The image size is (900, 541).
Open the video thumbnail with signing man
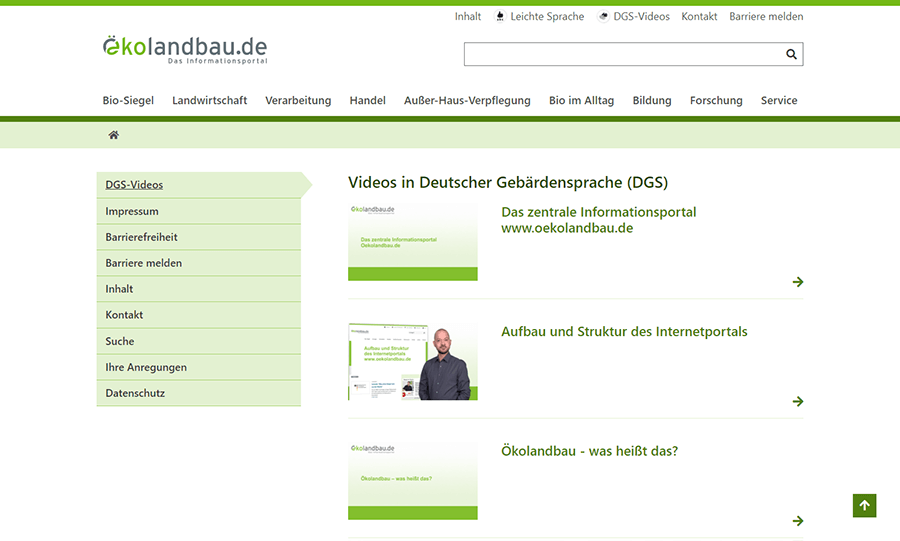click(x=413, y=362)
